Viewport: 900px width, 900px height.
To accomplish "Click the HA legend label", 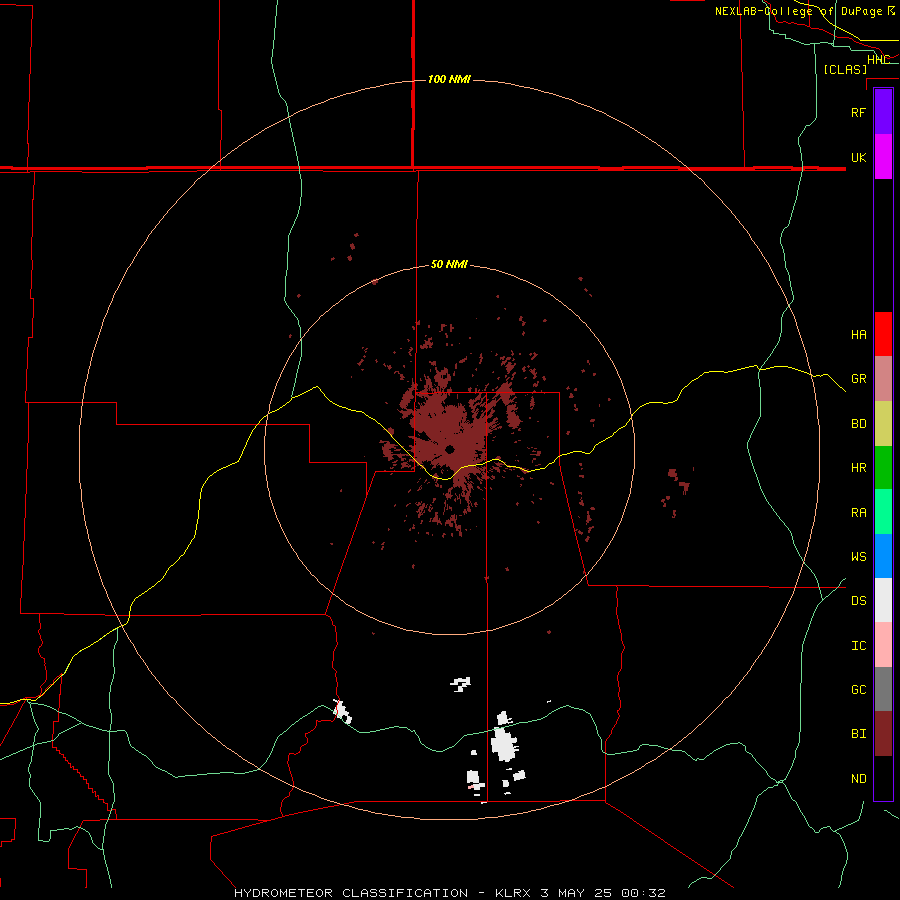I will click(x=858, y=335).
